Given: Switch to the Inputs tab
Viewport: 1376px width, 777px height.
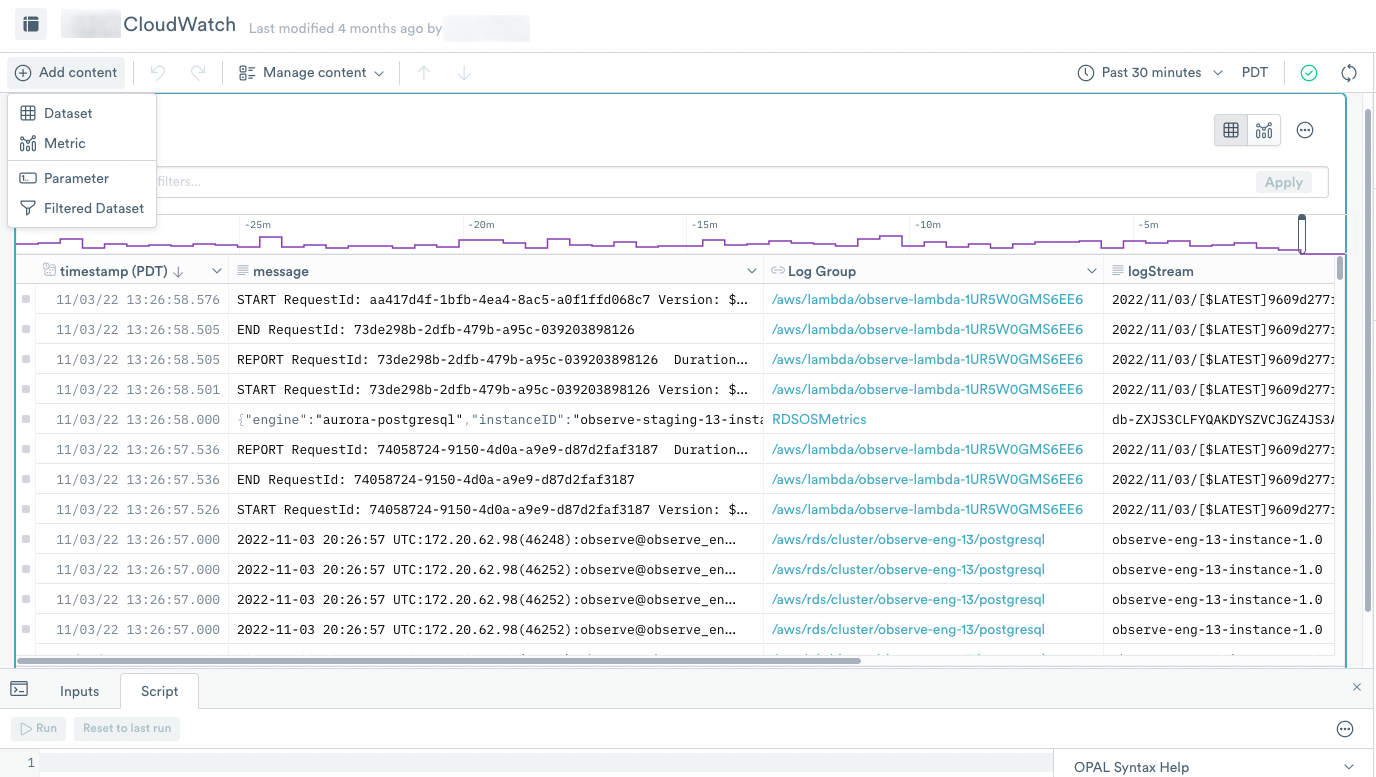Looking at the screenshot, I should (x=79, y=692).
